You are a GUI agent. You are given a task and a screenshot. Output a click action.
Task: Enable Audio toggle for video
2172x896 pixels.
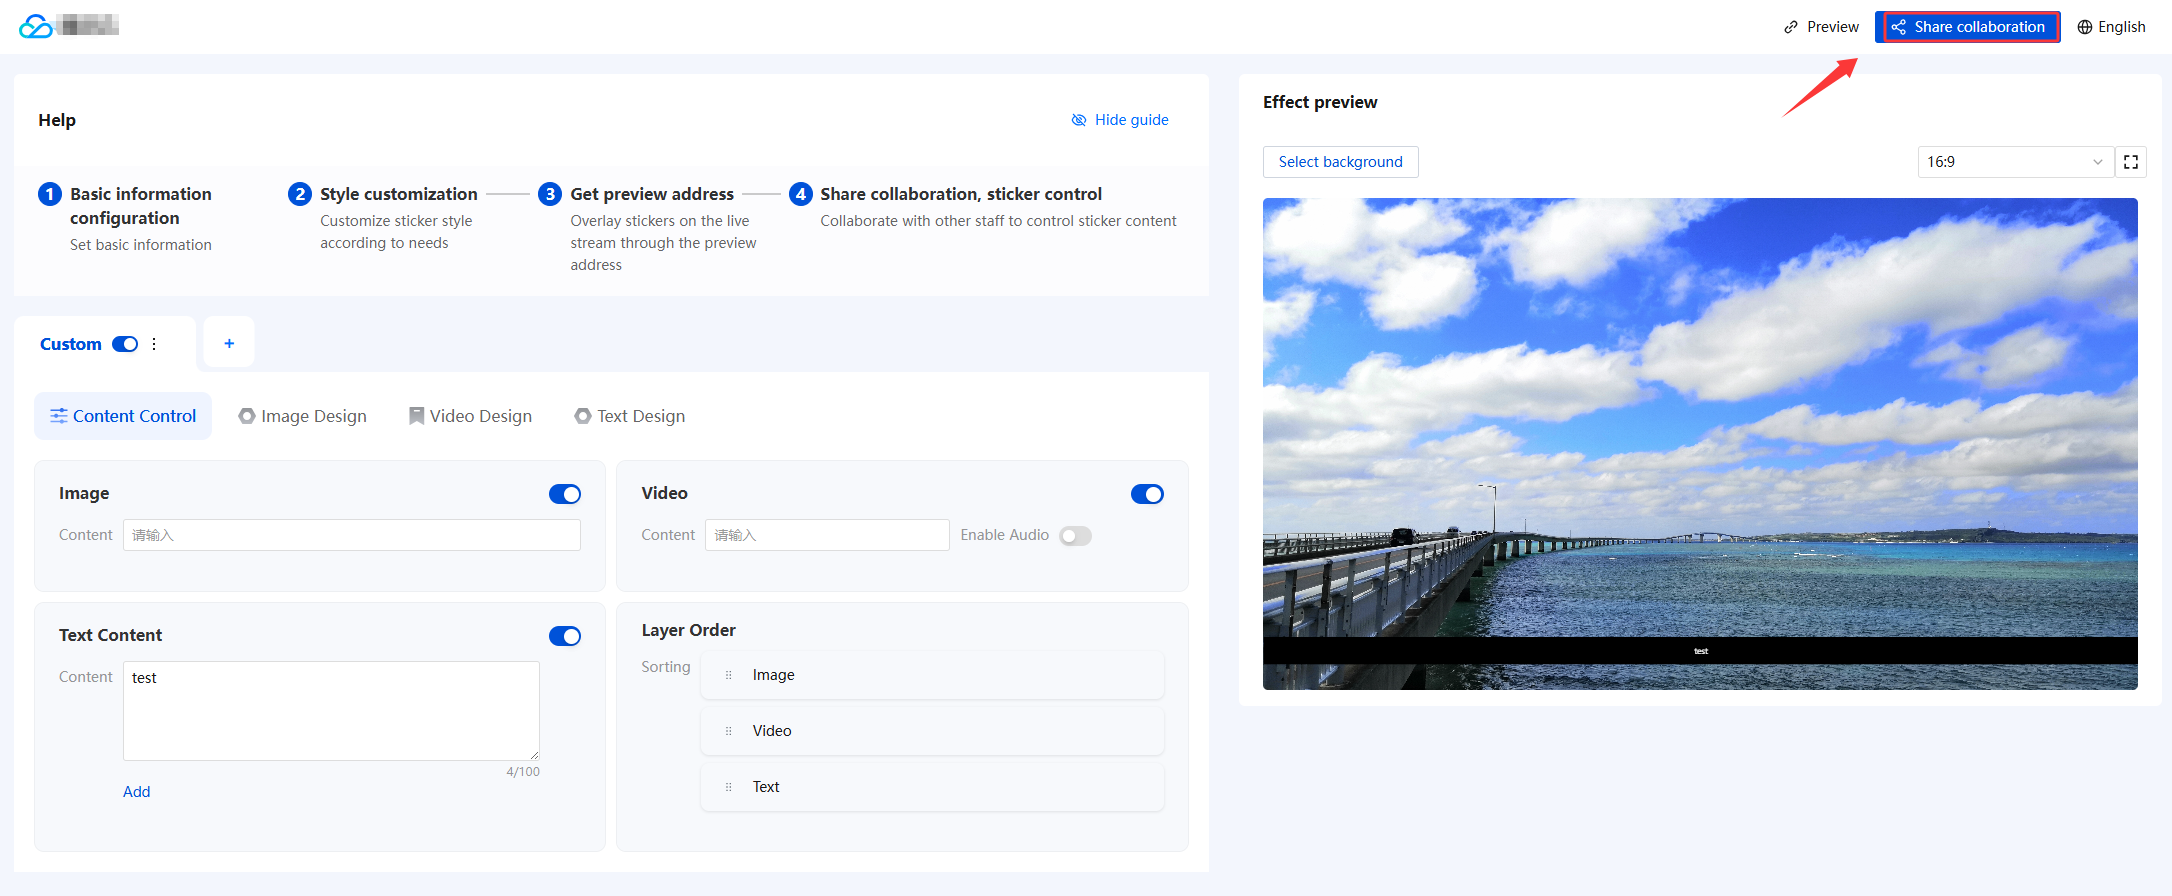coord(1075,536)
